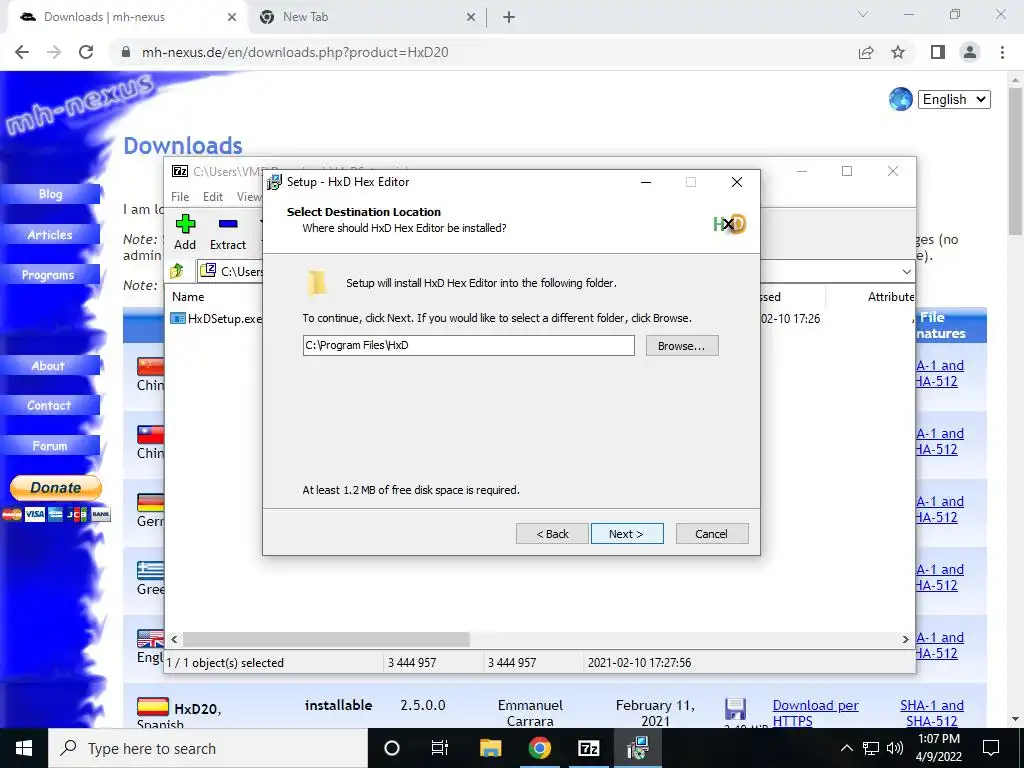Click mh-nexus site logo
Image resolution: width=1024 pixels, height=768 pixels.
[x=78, y=104]
